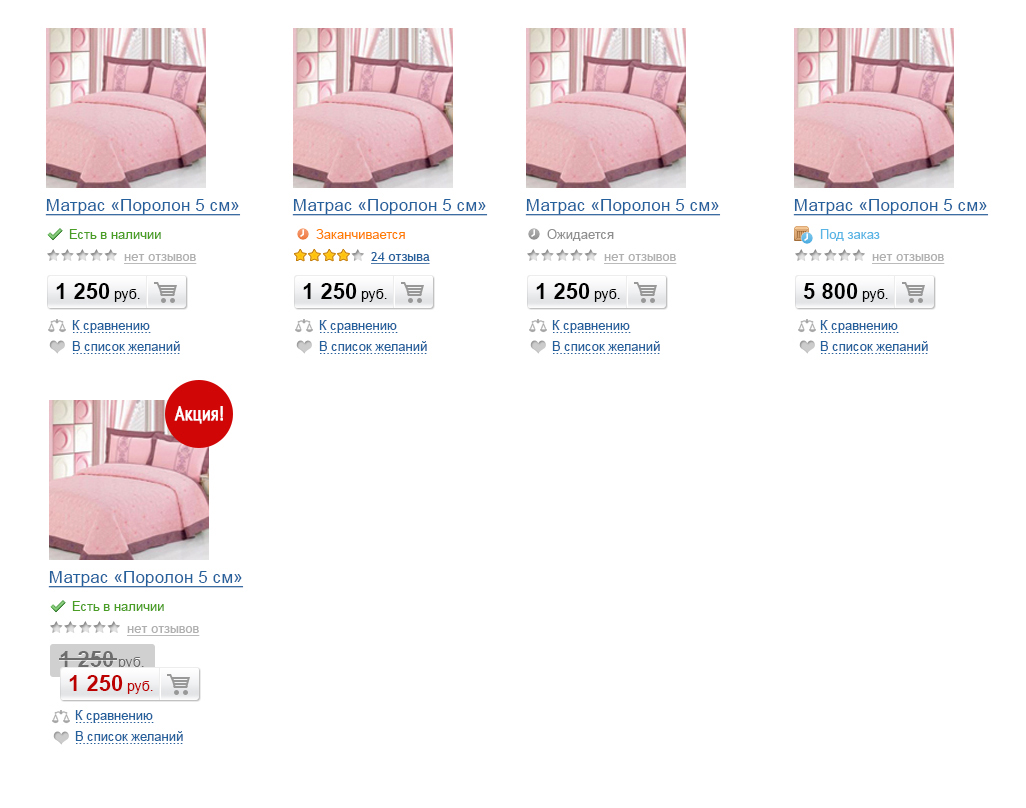Add the "Заканчивается" mattress to cart via cart icon
1026x808 pixels.
412,293
